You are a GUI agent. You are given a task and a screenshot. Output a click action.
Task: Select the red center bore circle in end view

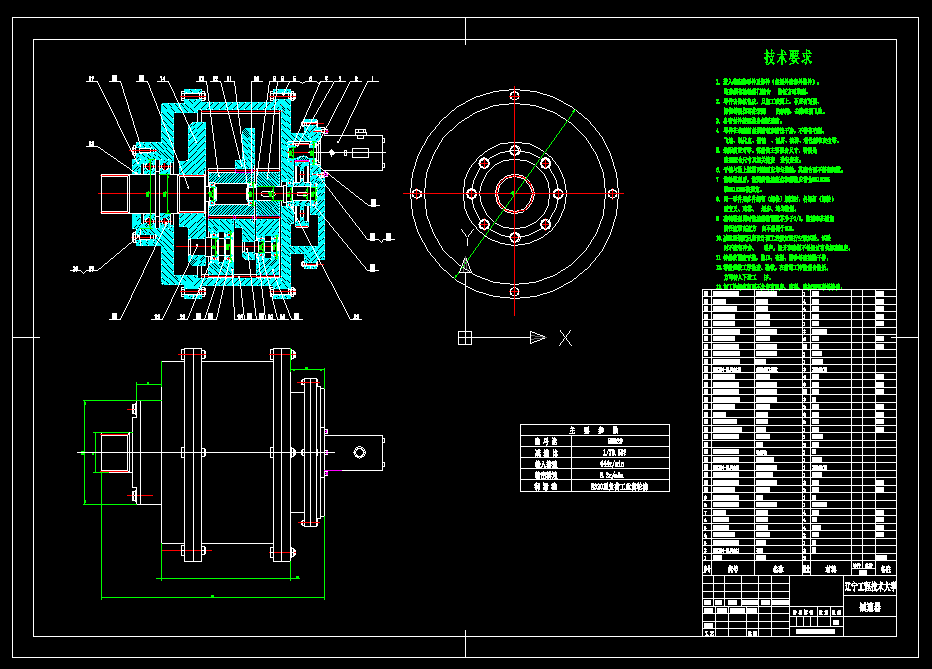[515, 193]
